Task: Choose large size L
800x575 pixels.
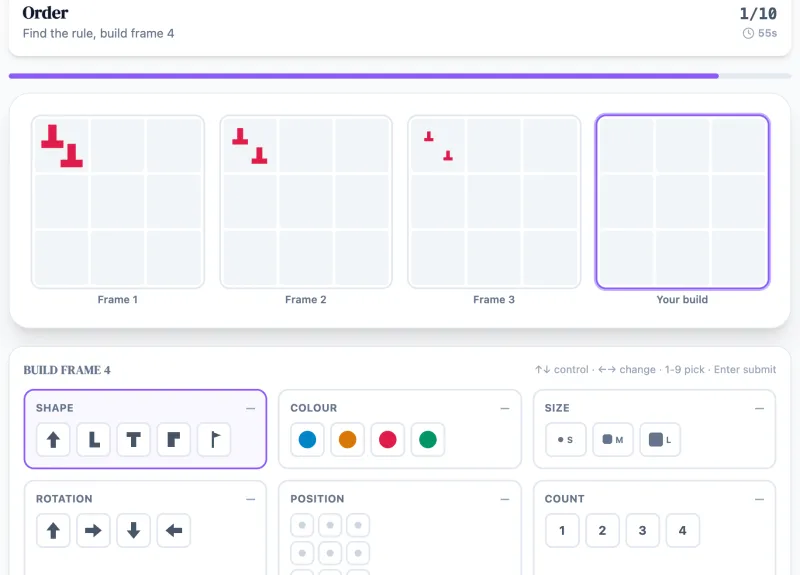Action: 660,439
